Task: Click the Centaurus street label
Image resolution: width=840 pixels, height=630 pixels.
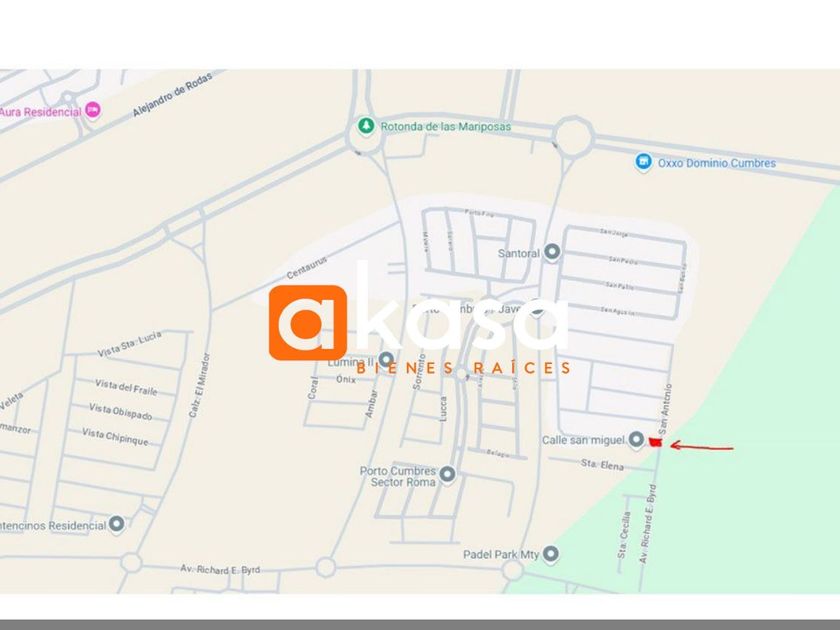Action: [306, 268]
